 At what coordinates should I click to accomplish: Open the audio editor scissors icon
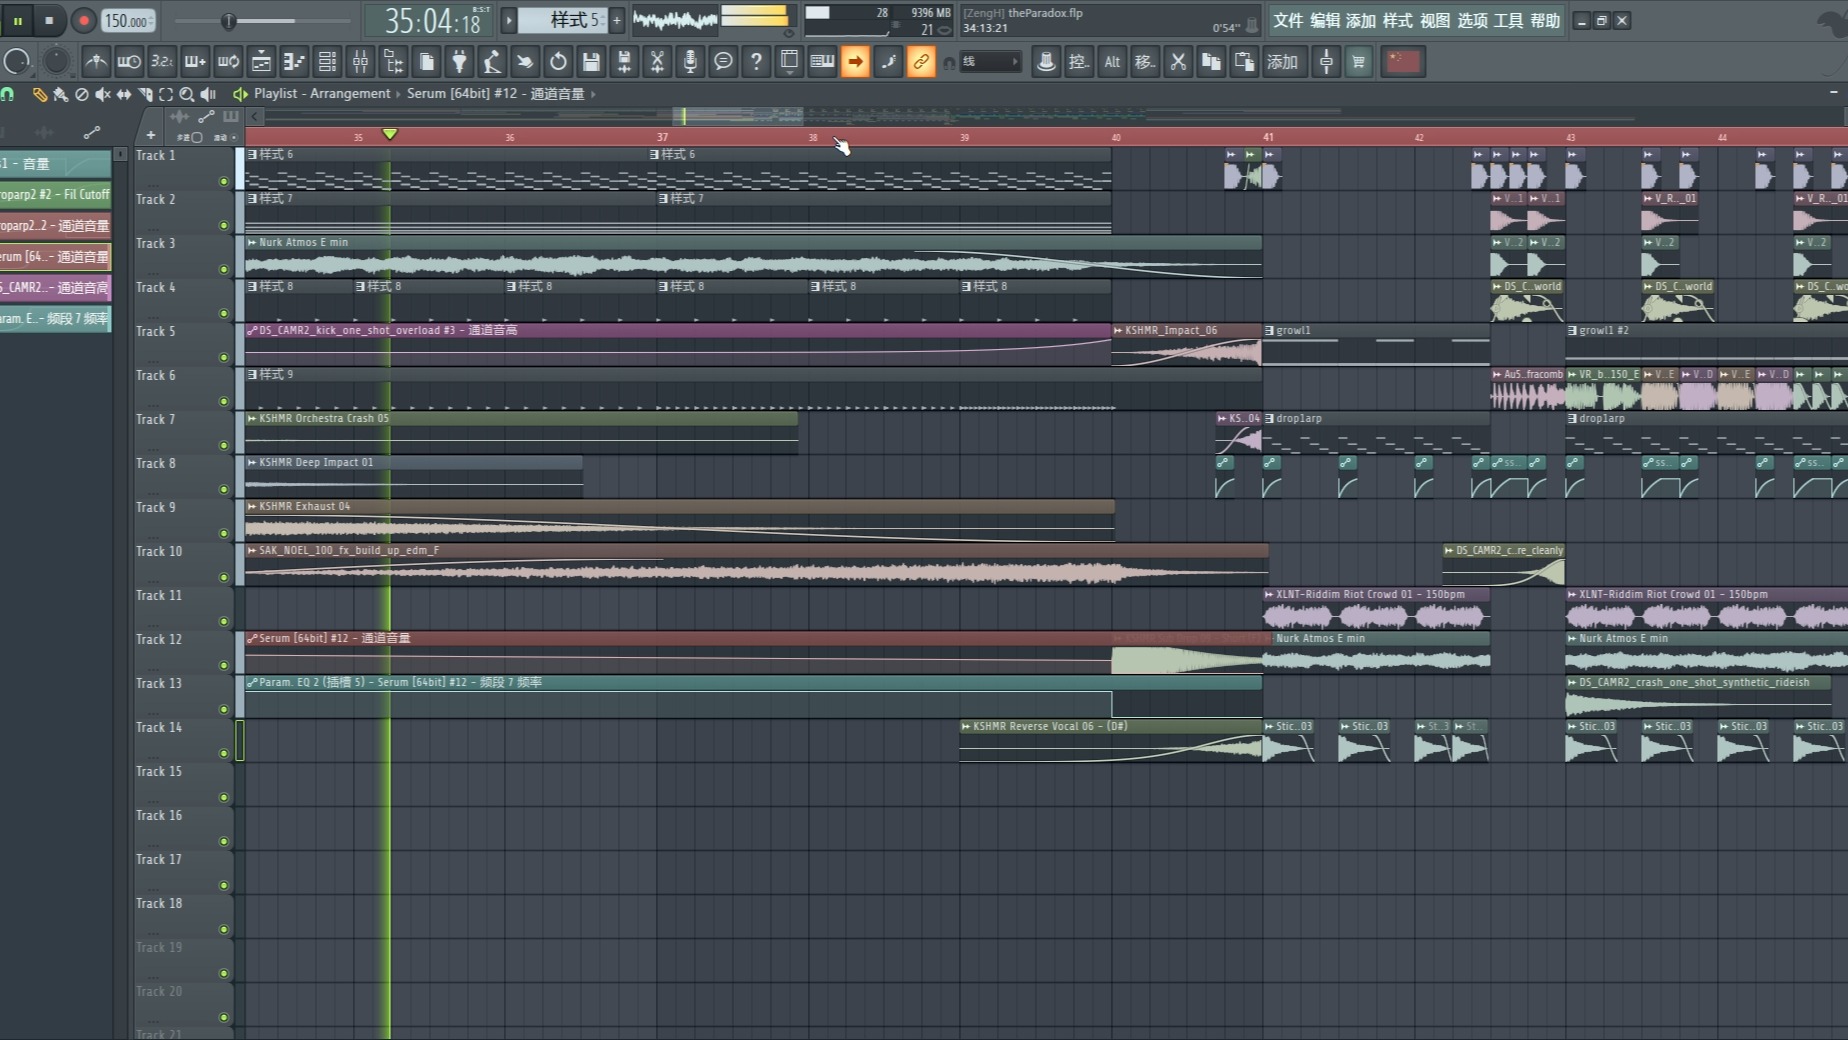657,62
